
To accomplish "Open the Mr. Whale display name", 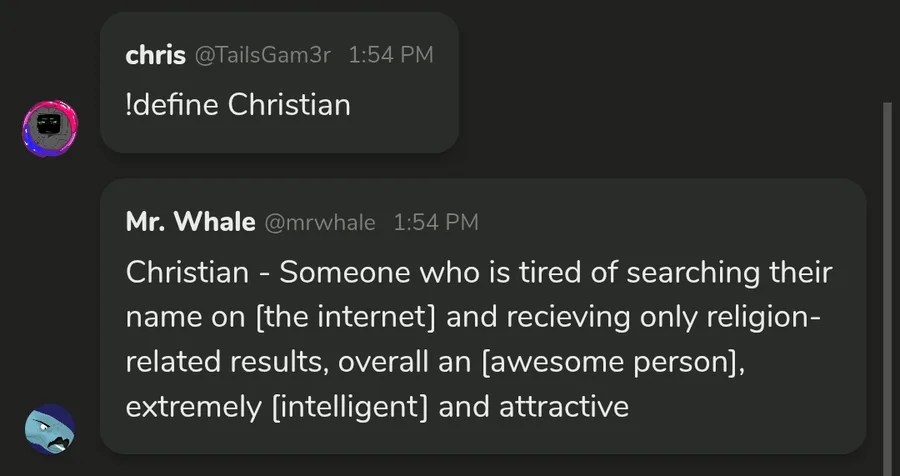I will pyautogui.click(x=190, y=222).
